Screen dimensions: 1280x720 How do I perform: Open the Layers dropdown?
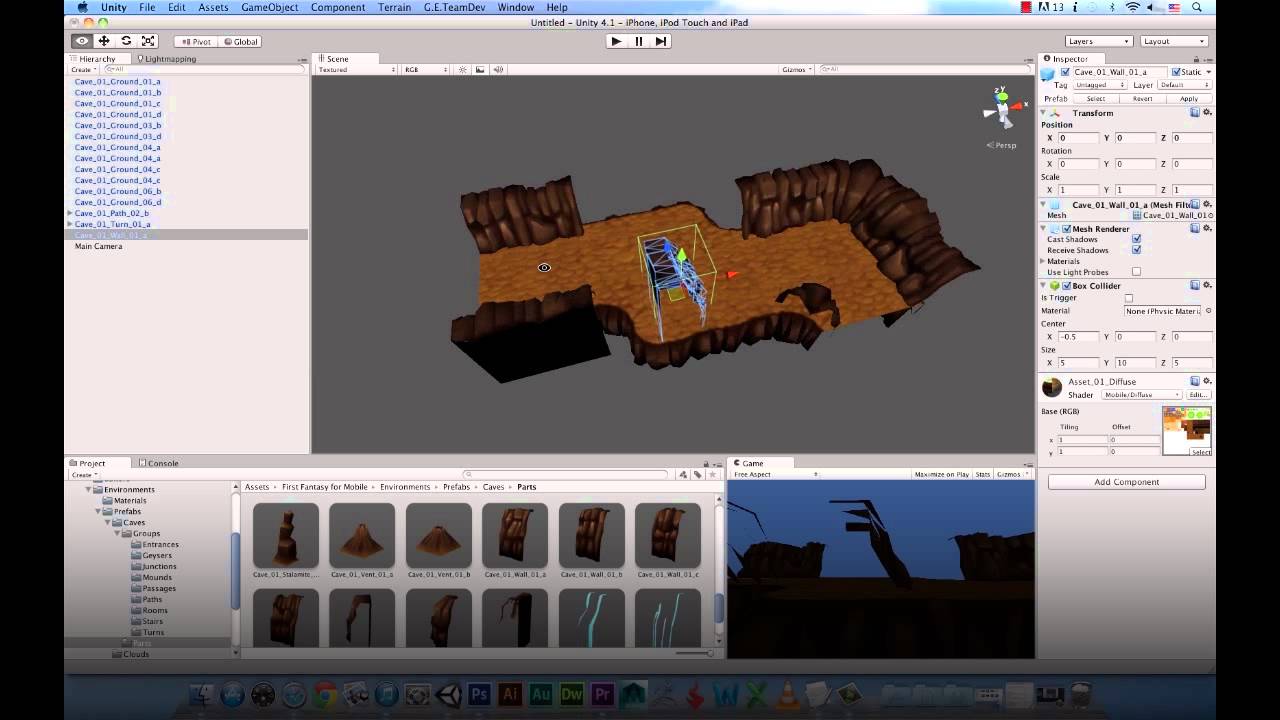pos(1098,41)
